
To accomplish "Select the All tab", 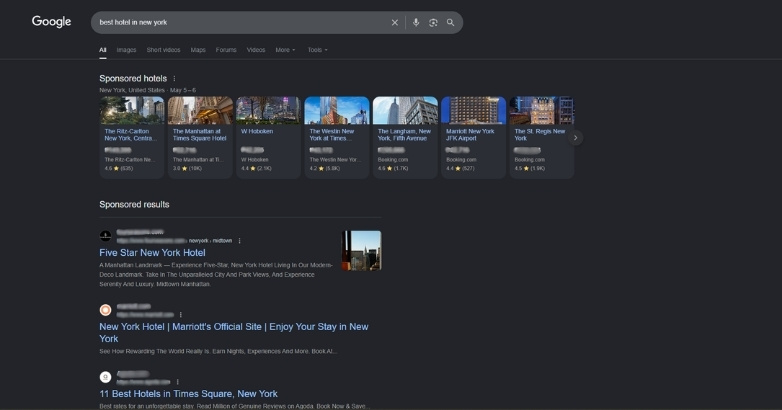I will pos(103,50).
